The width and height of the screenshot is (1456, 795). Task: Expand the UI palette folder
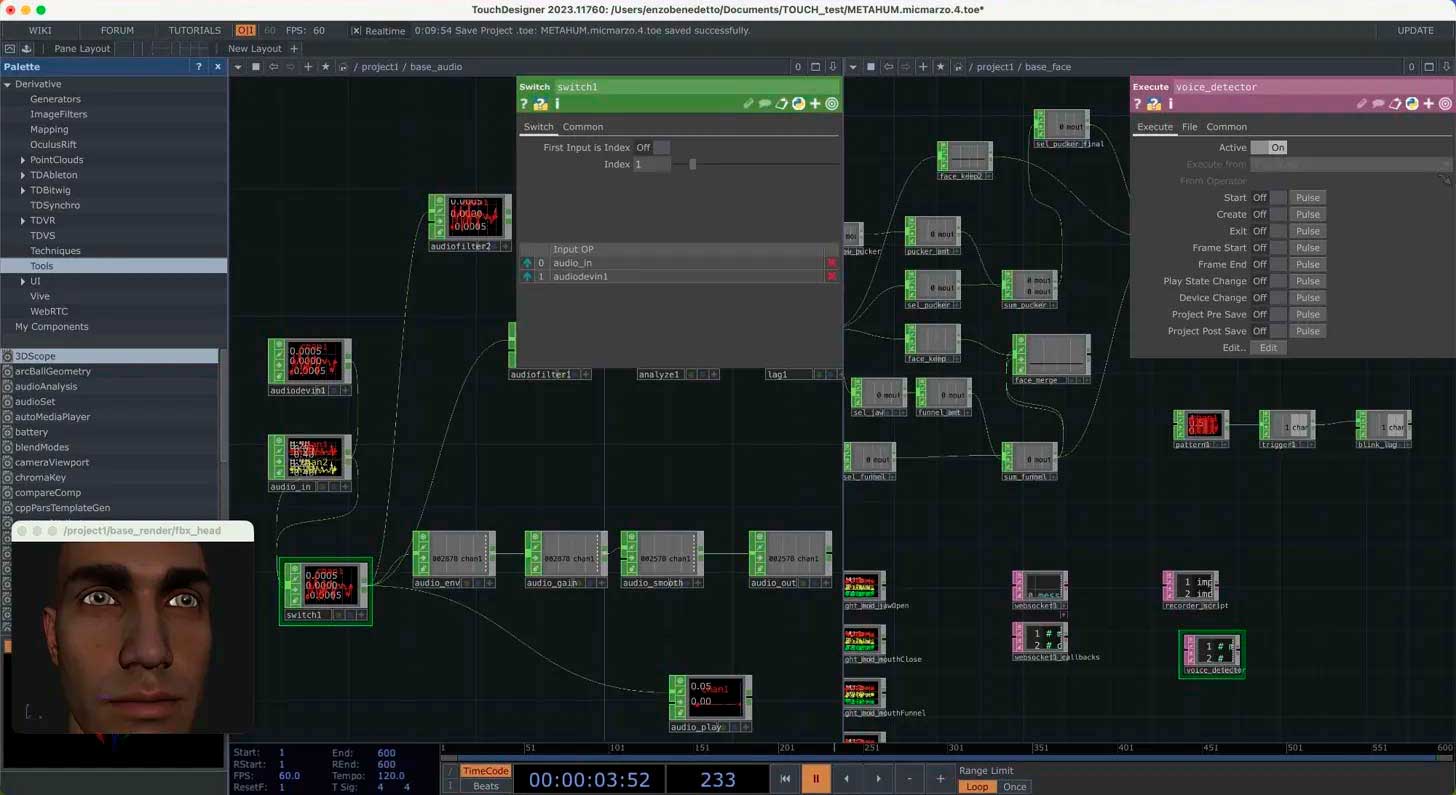point(23,281)
